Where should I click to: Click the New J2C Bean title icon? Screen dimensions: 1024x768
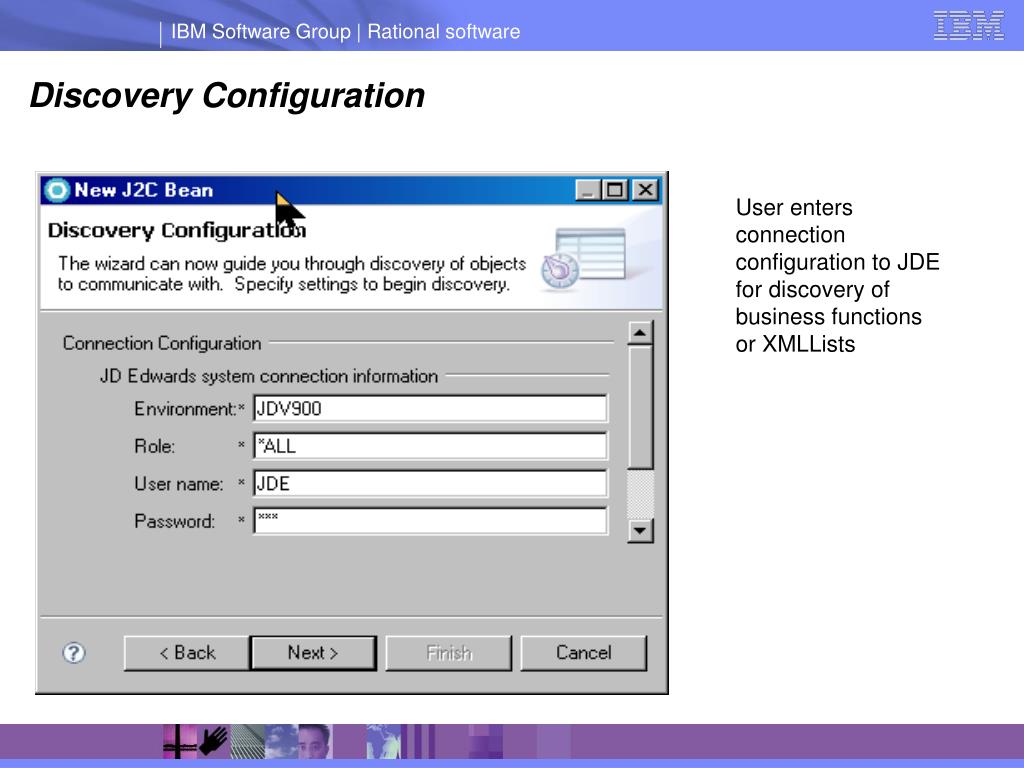tap(57, 190)
